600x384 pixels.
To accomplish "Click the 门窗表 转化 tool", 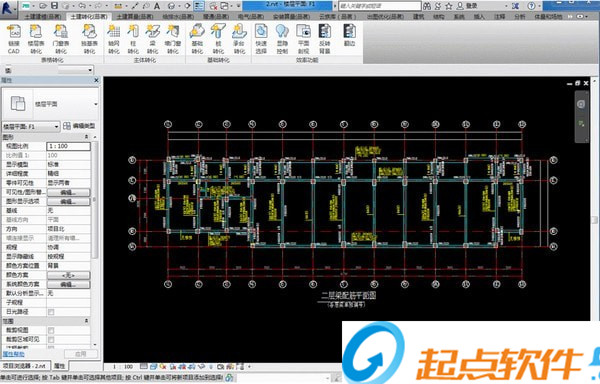I will [x=61, y=39].
